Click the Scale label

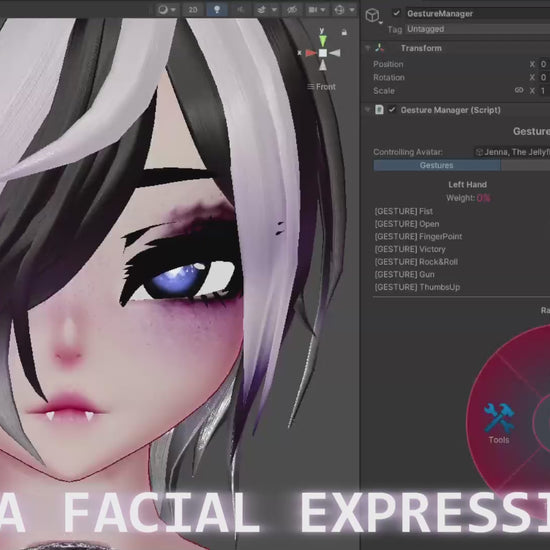pos(384,91)
